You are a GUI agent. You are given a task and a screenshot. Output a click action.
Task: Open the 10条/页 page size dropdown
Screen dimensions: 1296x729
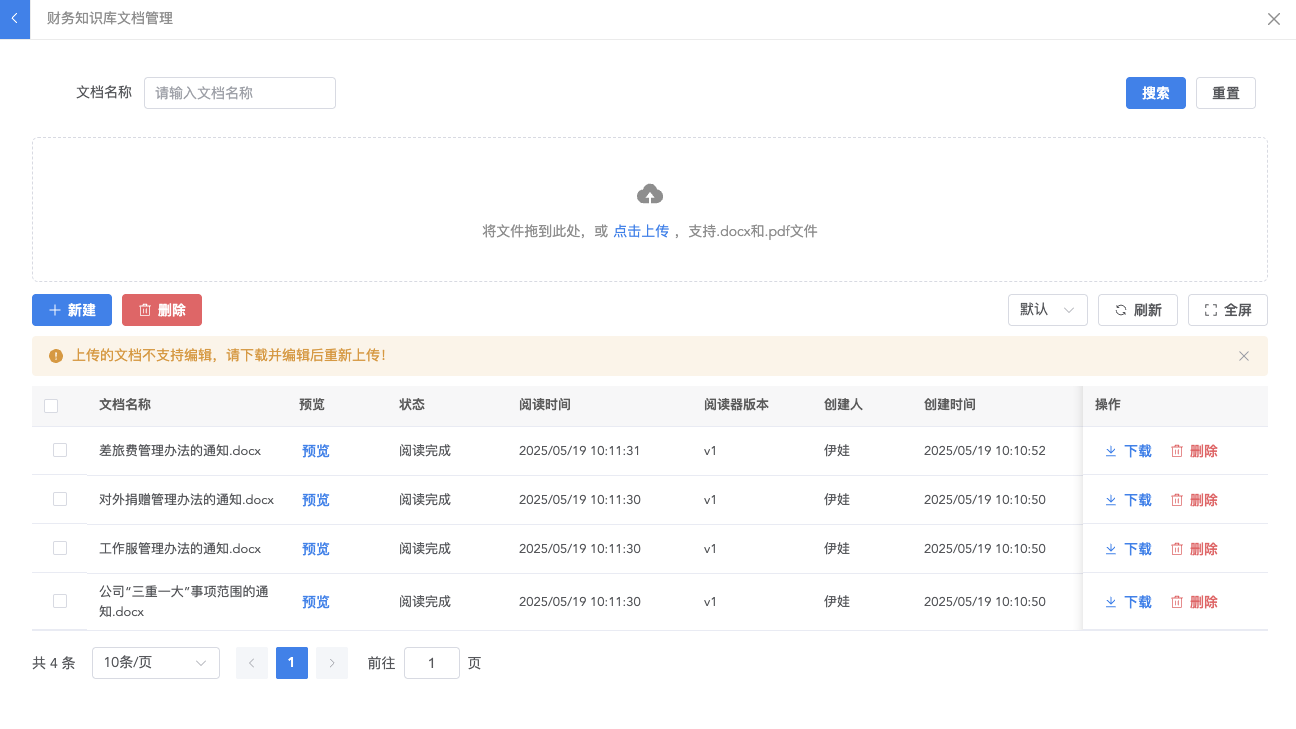156,663
